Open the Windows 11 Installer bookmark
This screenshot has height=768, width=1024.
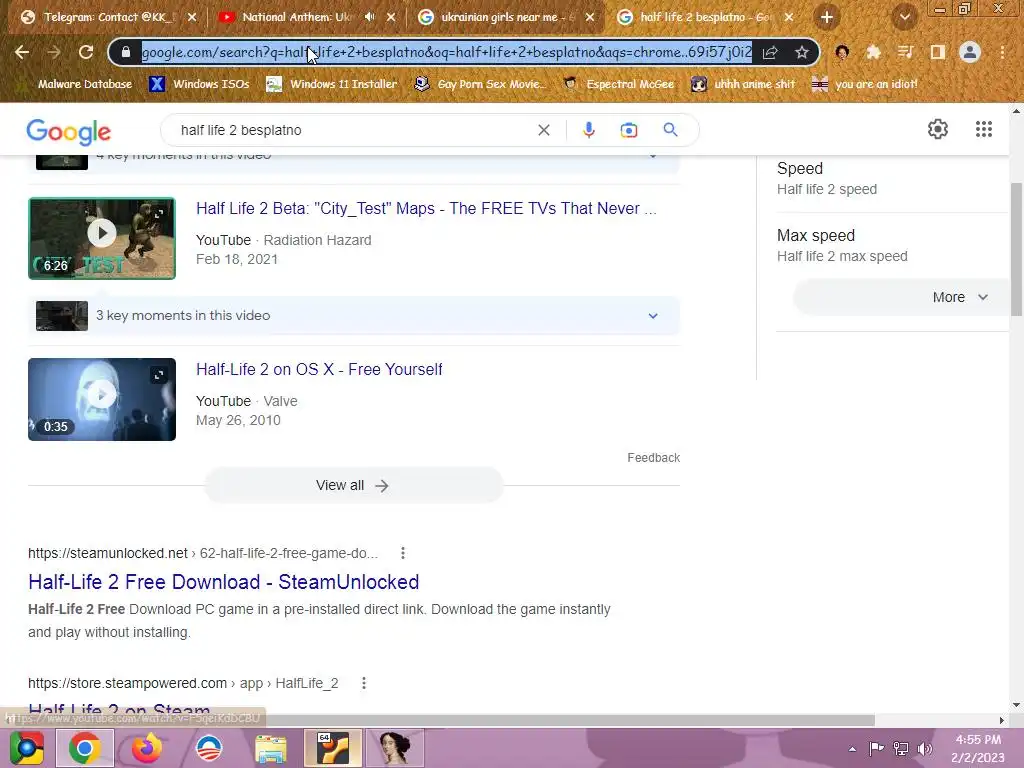332,84
